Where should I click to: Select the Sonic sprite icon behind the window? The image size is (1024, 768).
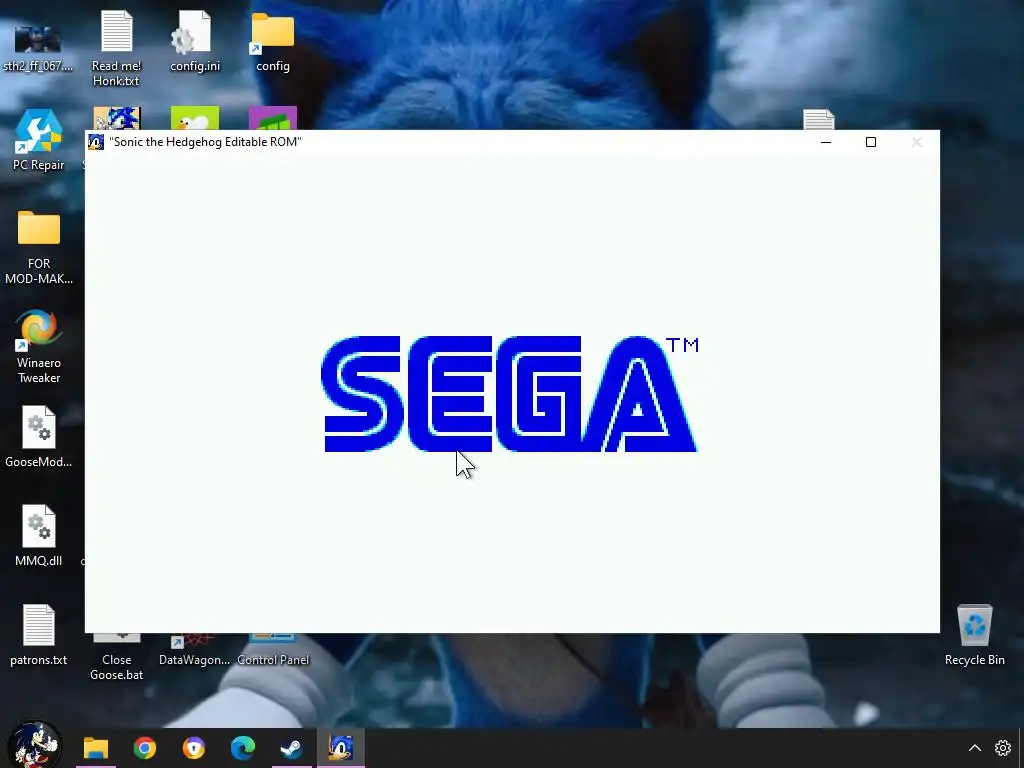click(117, 118)
